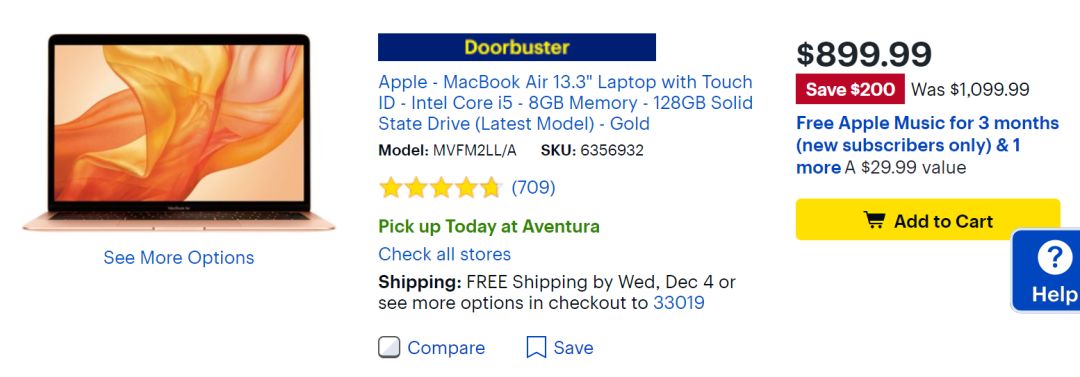Click the Compare label text

point(446,348)
